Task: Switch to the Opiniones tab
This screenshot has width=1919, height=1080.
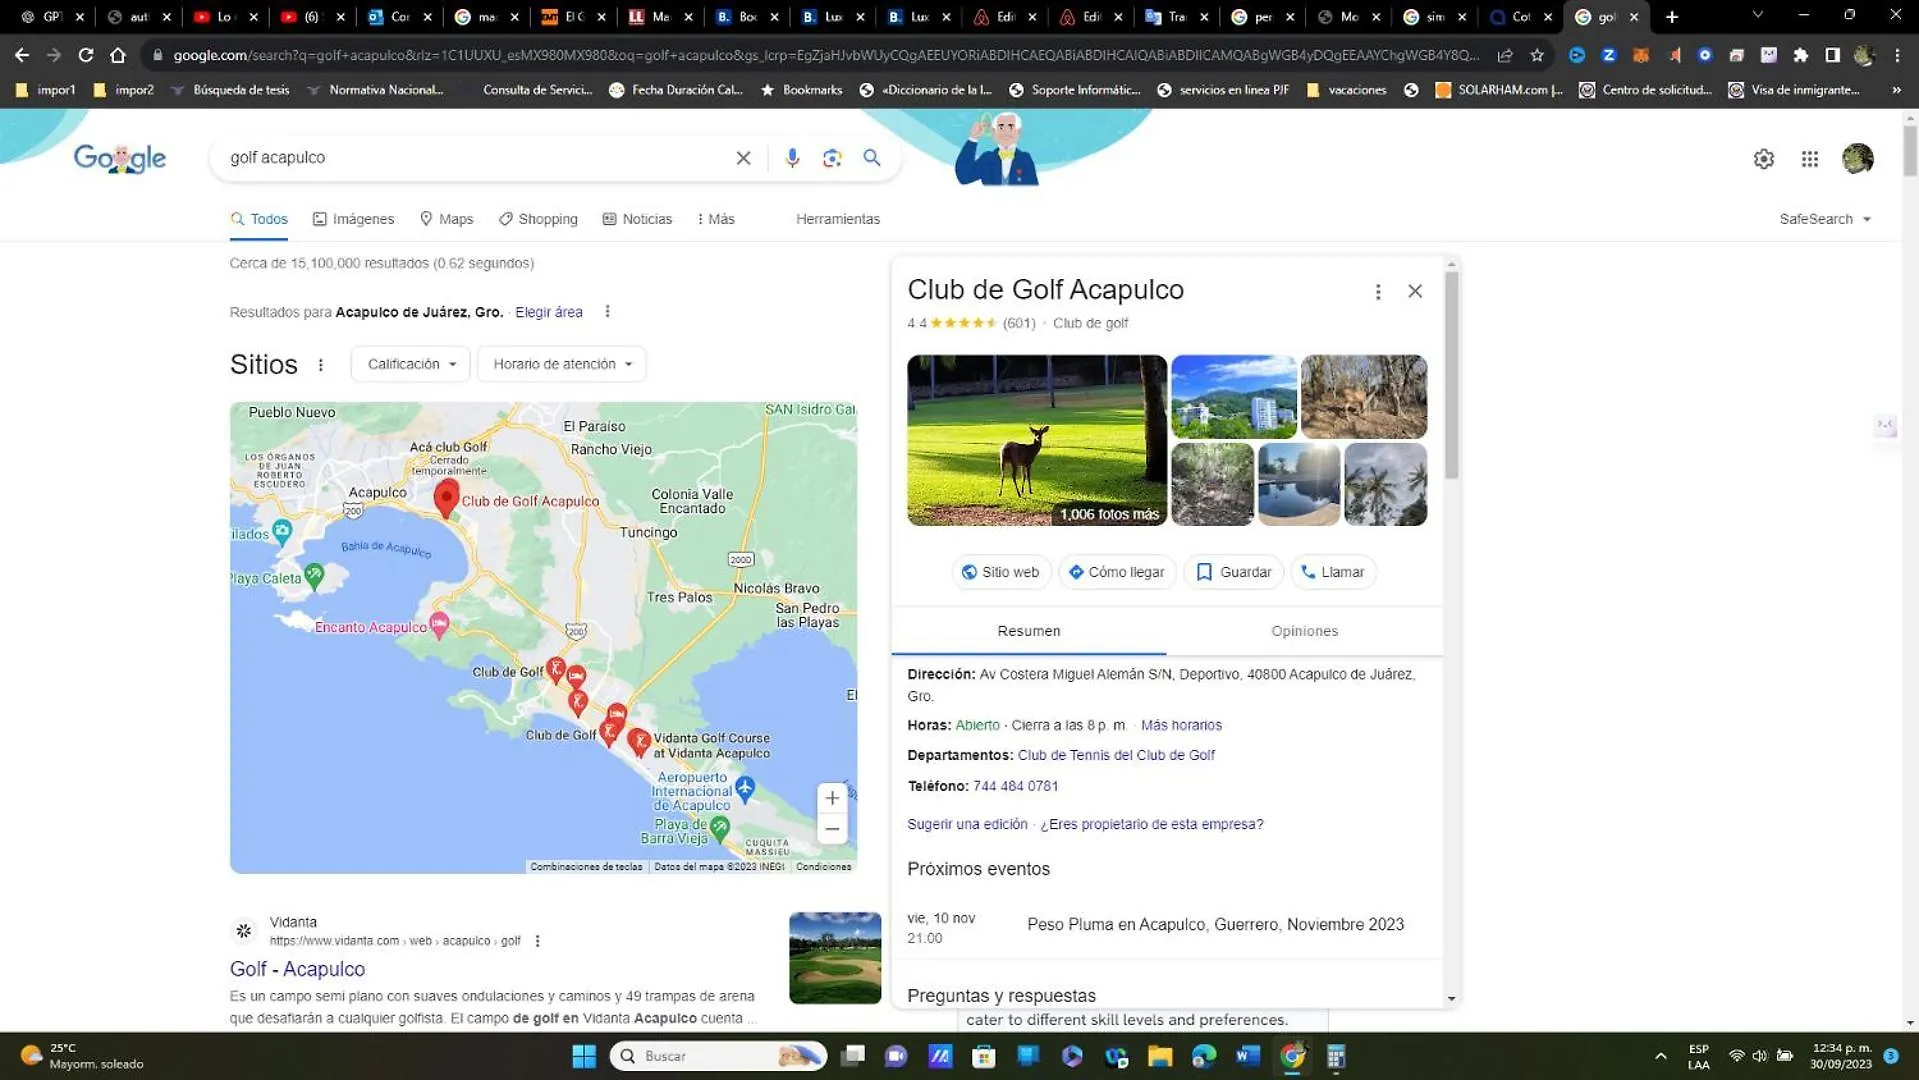Action: pos(1304,631)
